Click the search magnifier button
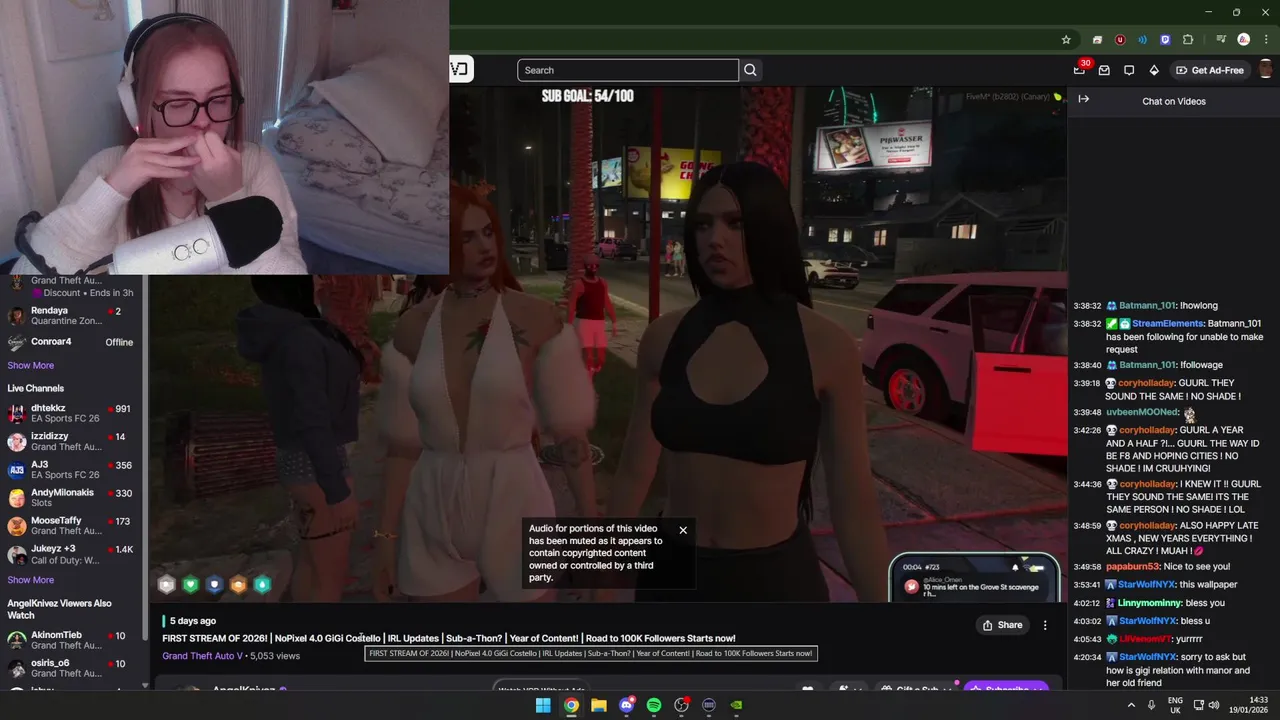The image size is (1280, 720). 750,70
